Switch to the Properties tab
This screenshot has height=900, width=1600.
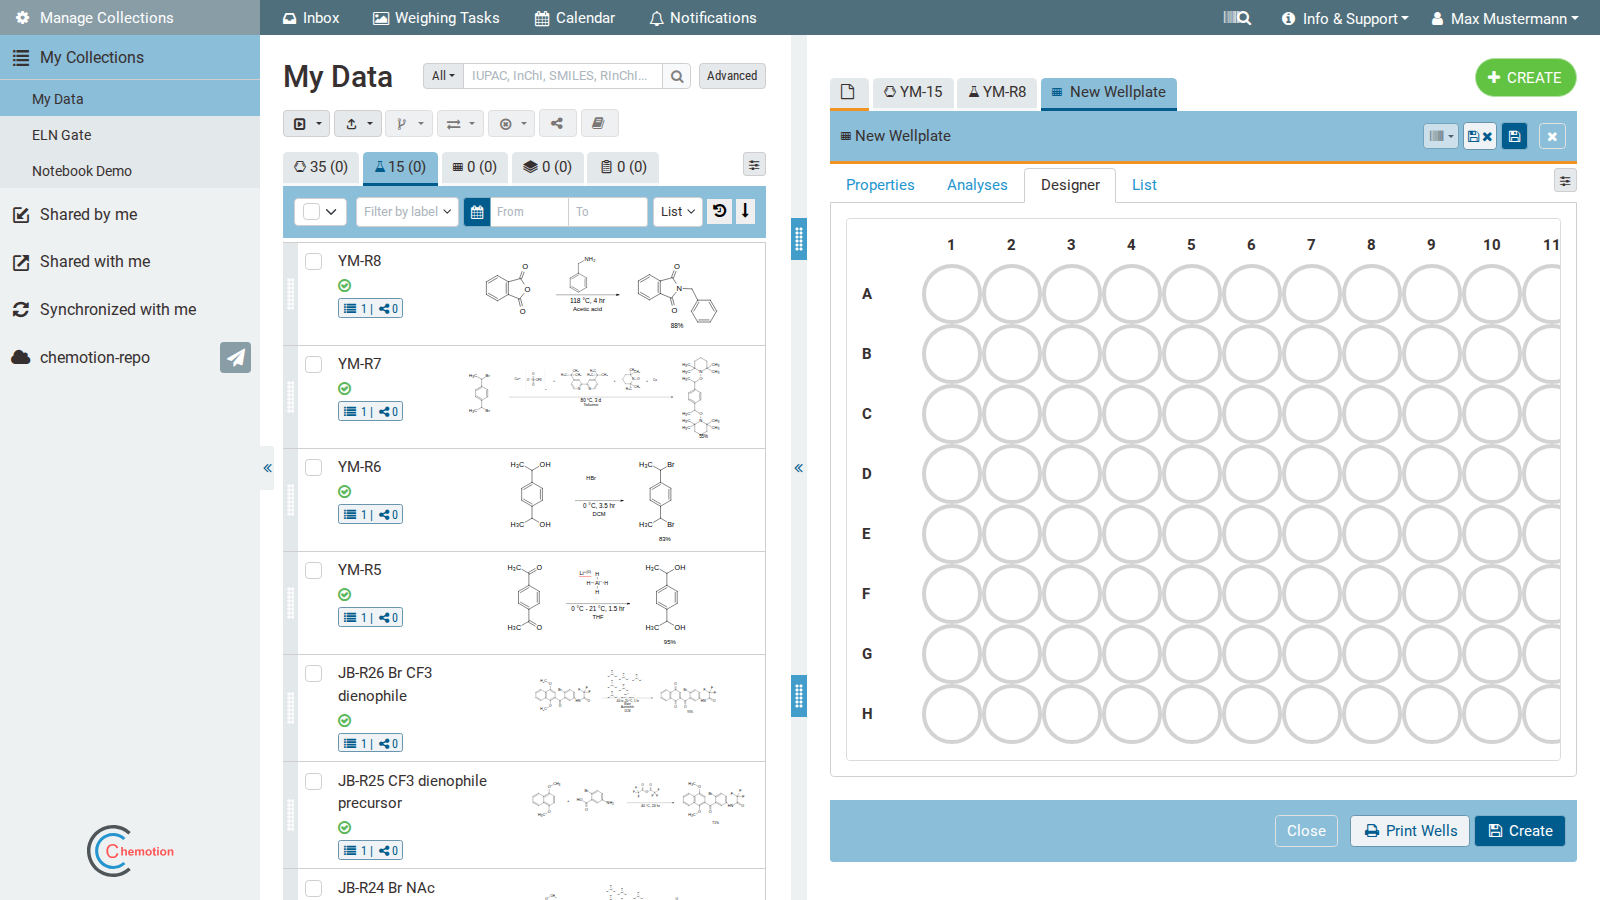880,185
